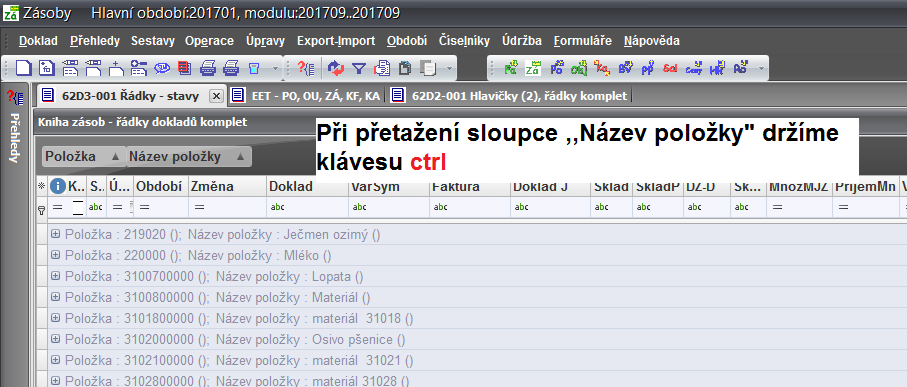907x387 pixels.
Task: Open the blue Po module icon
Action: (556, 68)
